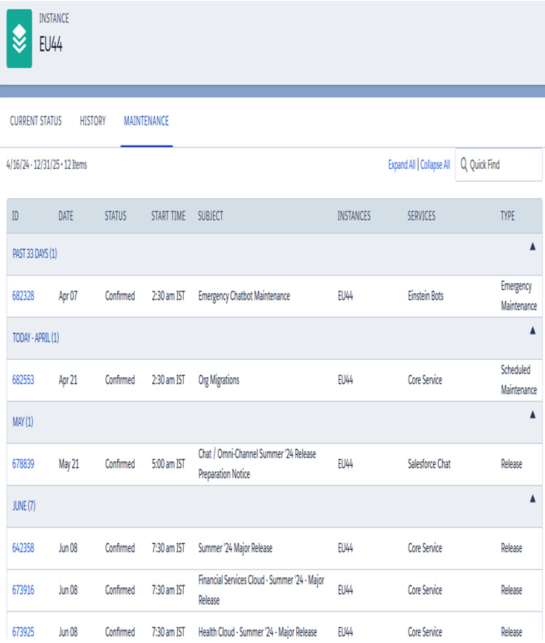Collapse the Today - April group arrow

[532, 331]
